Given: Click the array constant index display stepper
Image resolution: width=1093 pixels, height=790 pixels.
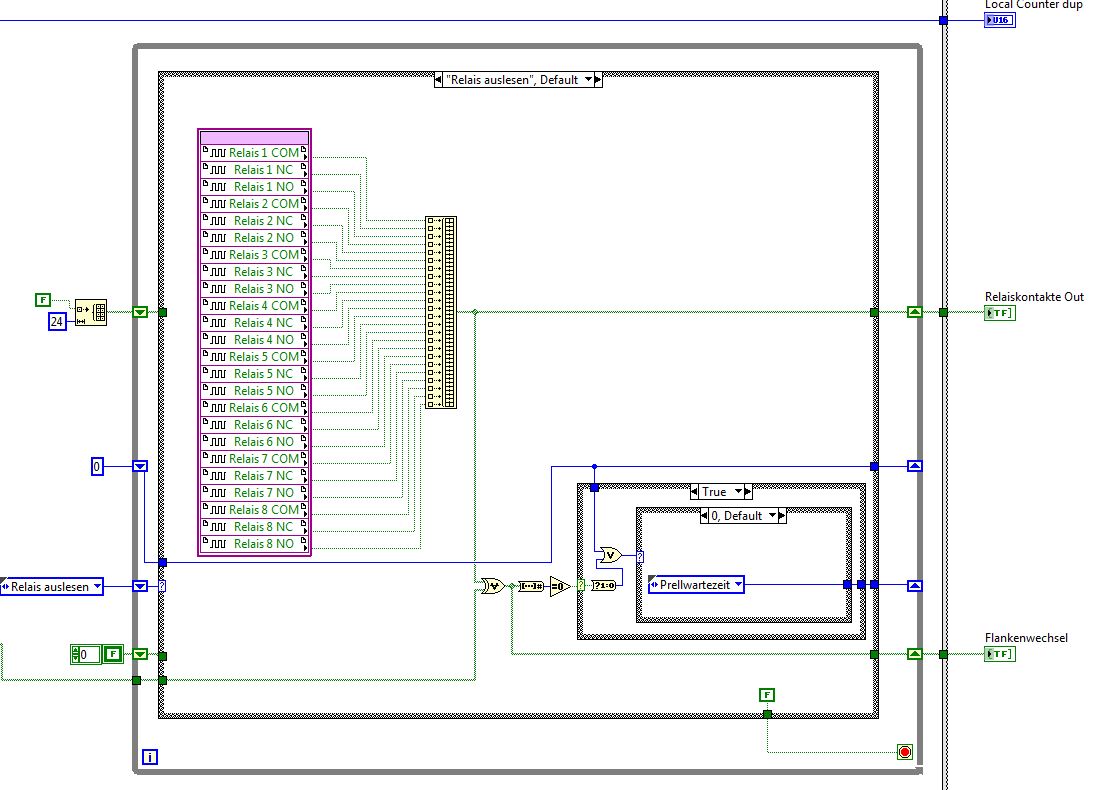Looking at the screenshot, I should 75,654.
